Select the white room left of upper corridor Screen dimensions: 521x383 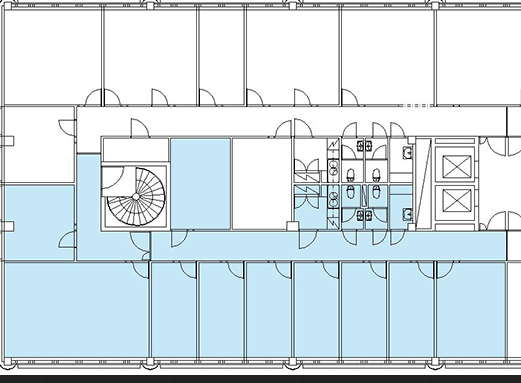point(39,145)
